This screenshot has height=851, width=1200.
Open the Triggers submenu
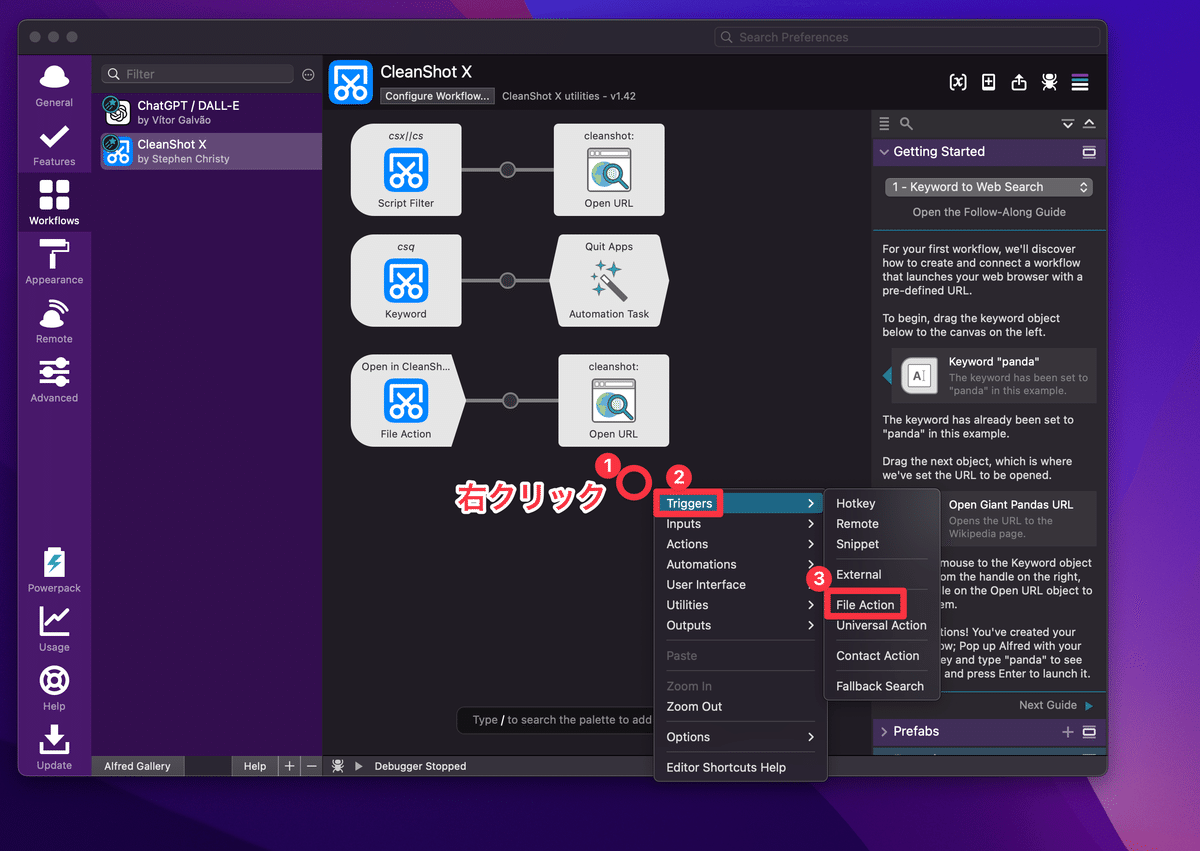coord(740,504)
